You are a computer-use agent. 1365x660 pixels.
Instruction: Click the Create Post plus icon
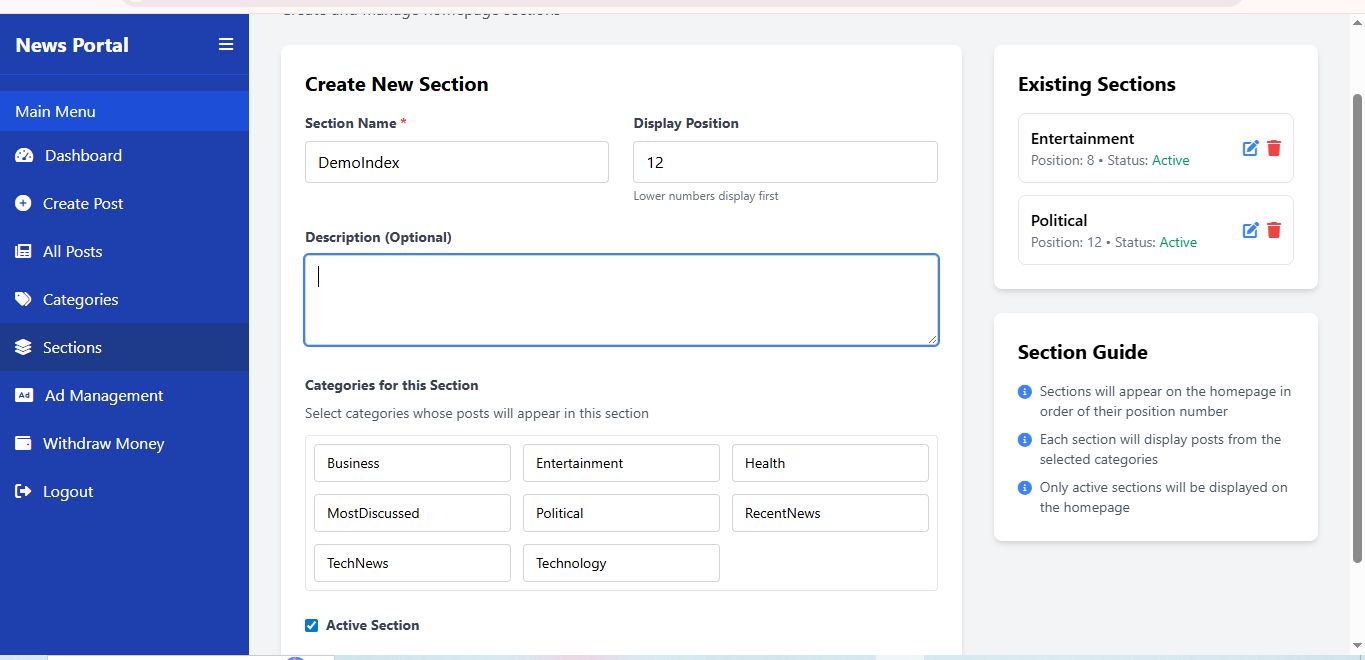[23, 204]
